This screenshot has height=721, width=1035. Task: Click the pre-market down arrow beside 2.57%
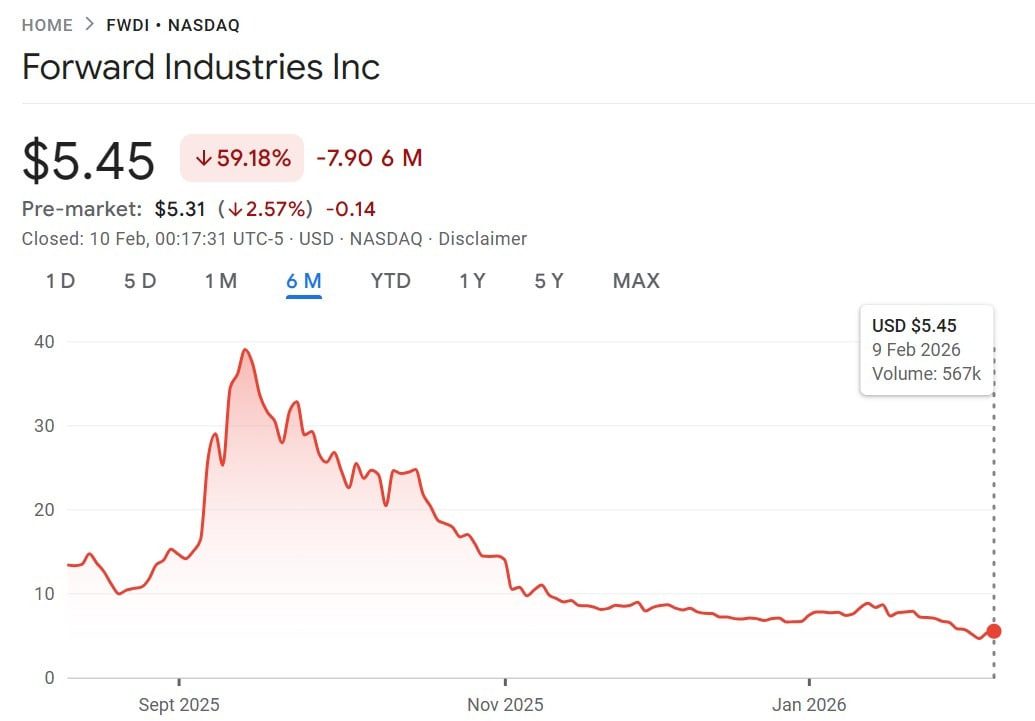pos(236,209)
